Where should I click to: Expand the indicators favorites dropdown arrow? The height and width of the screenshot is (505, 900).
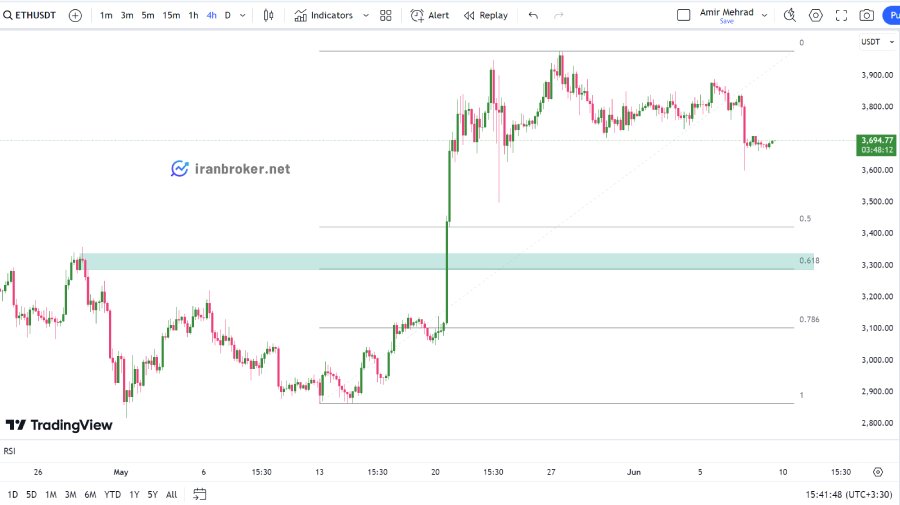pos(366,15)
